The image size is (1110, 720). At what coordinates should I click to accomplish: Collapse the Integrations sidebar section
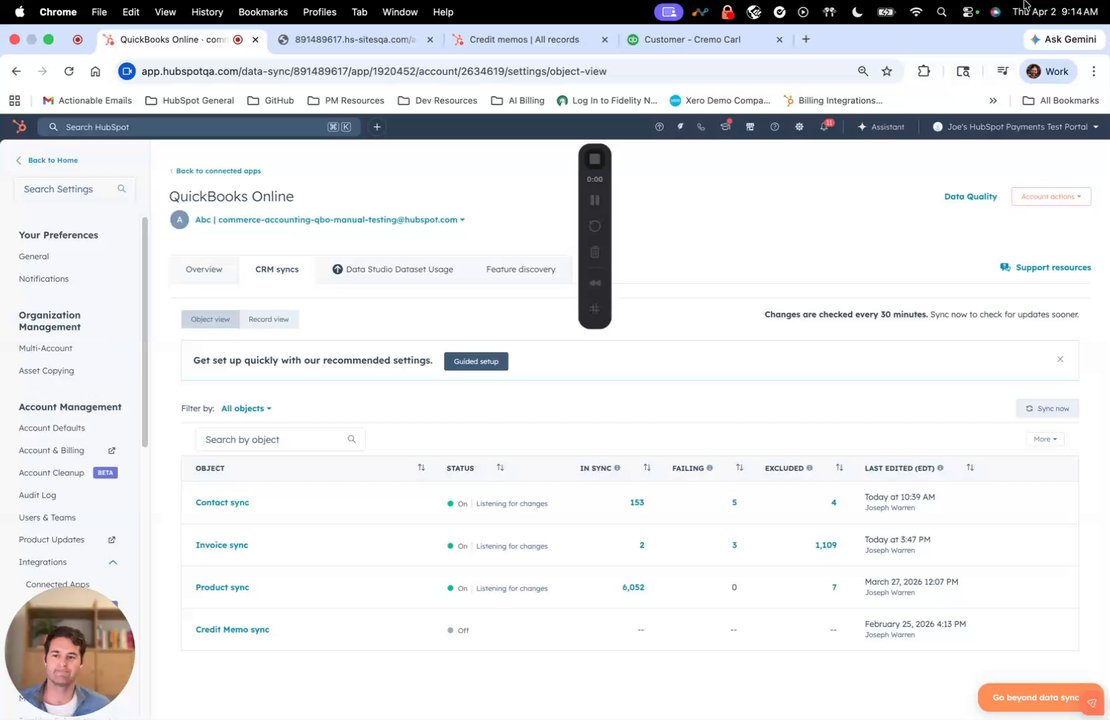113,562
